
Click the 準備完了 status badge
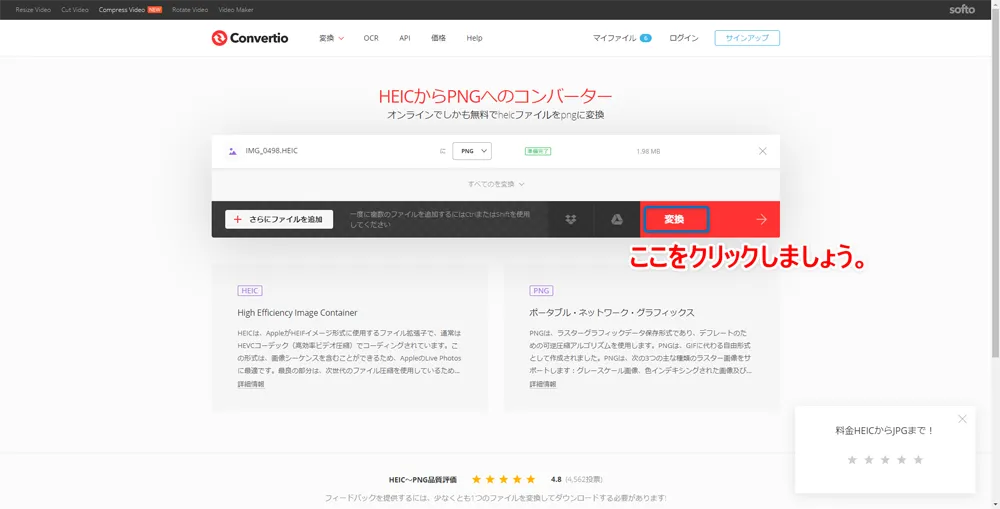(538, 152)
